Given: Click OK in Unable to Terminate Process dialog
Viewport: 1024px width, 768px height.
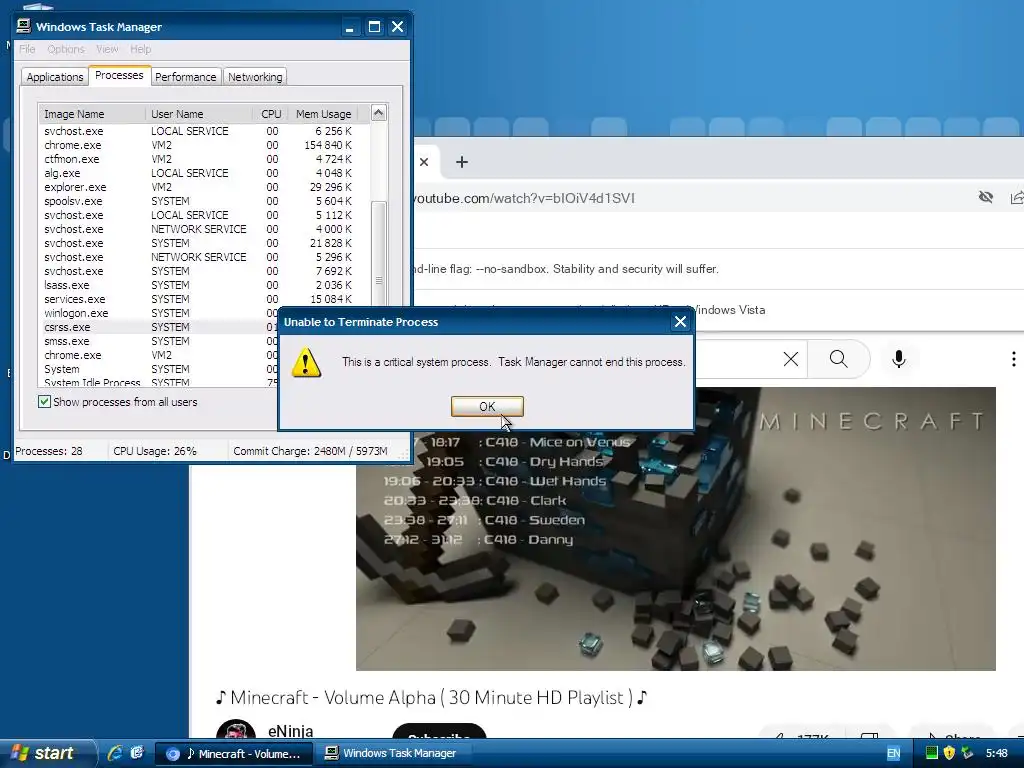Looking at the screenshot, I should pos(487,406).
